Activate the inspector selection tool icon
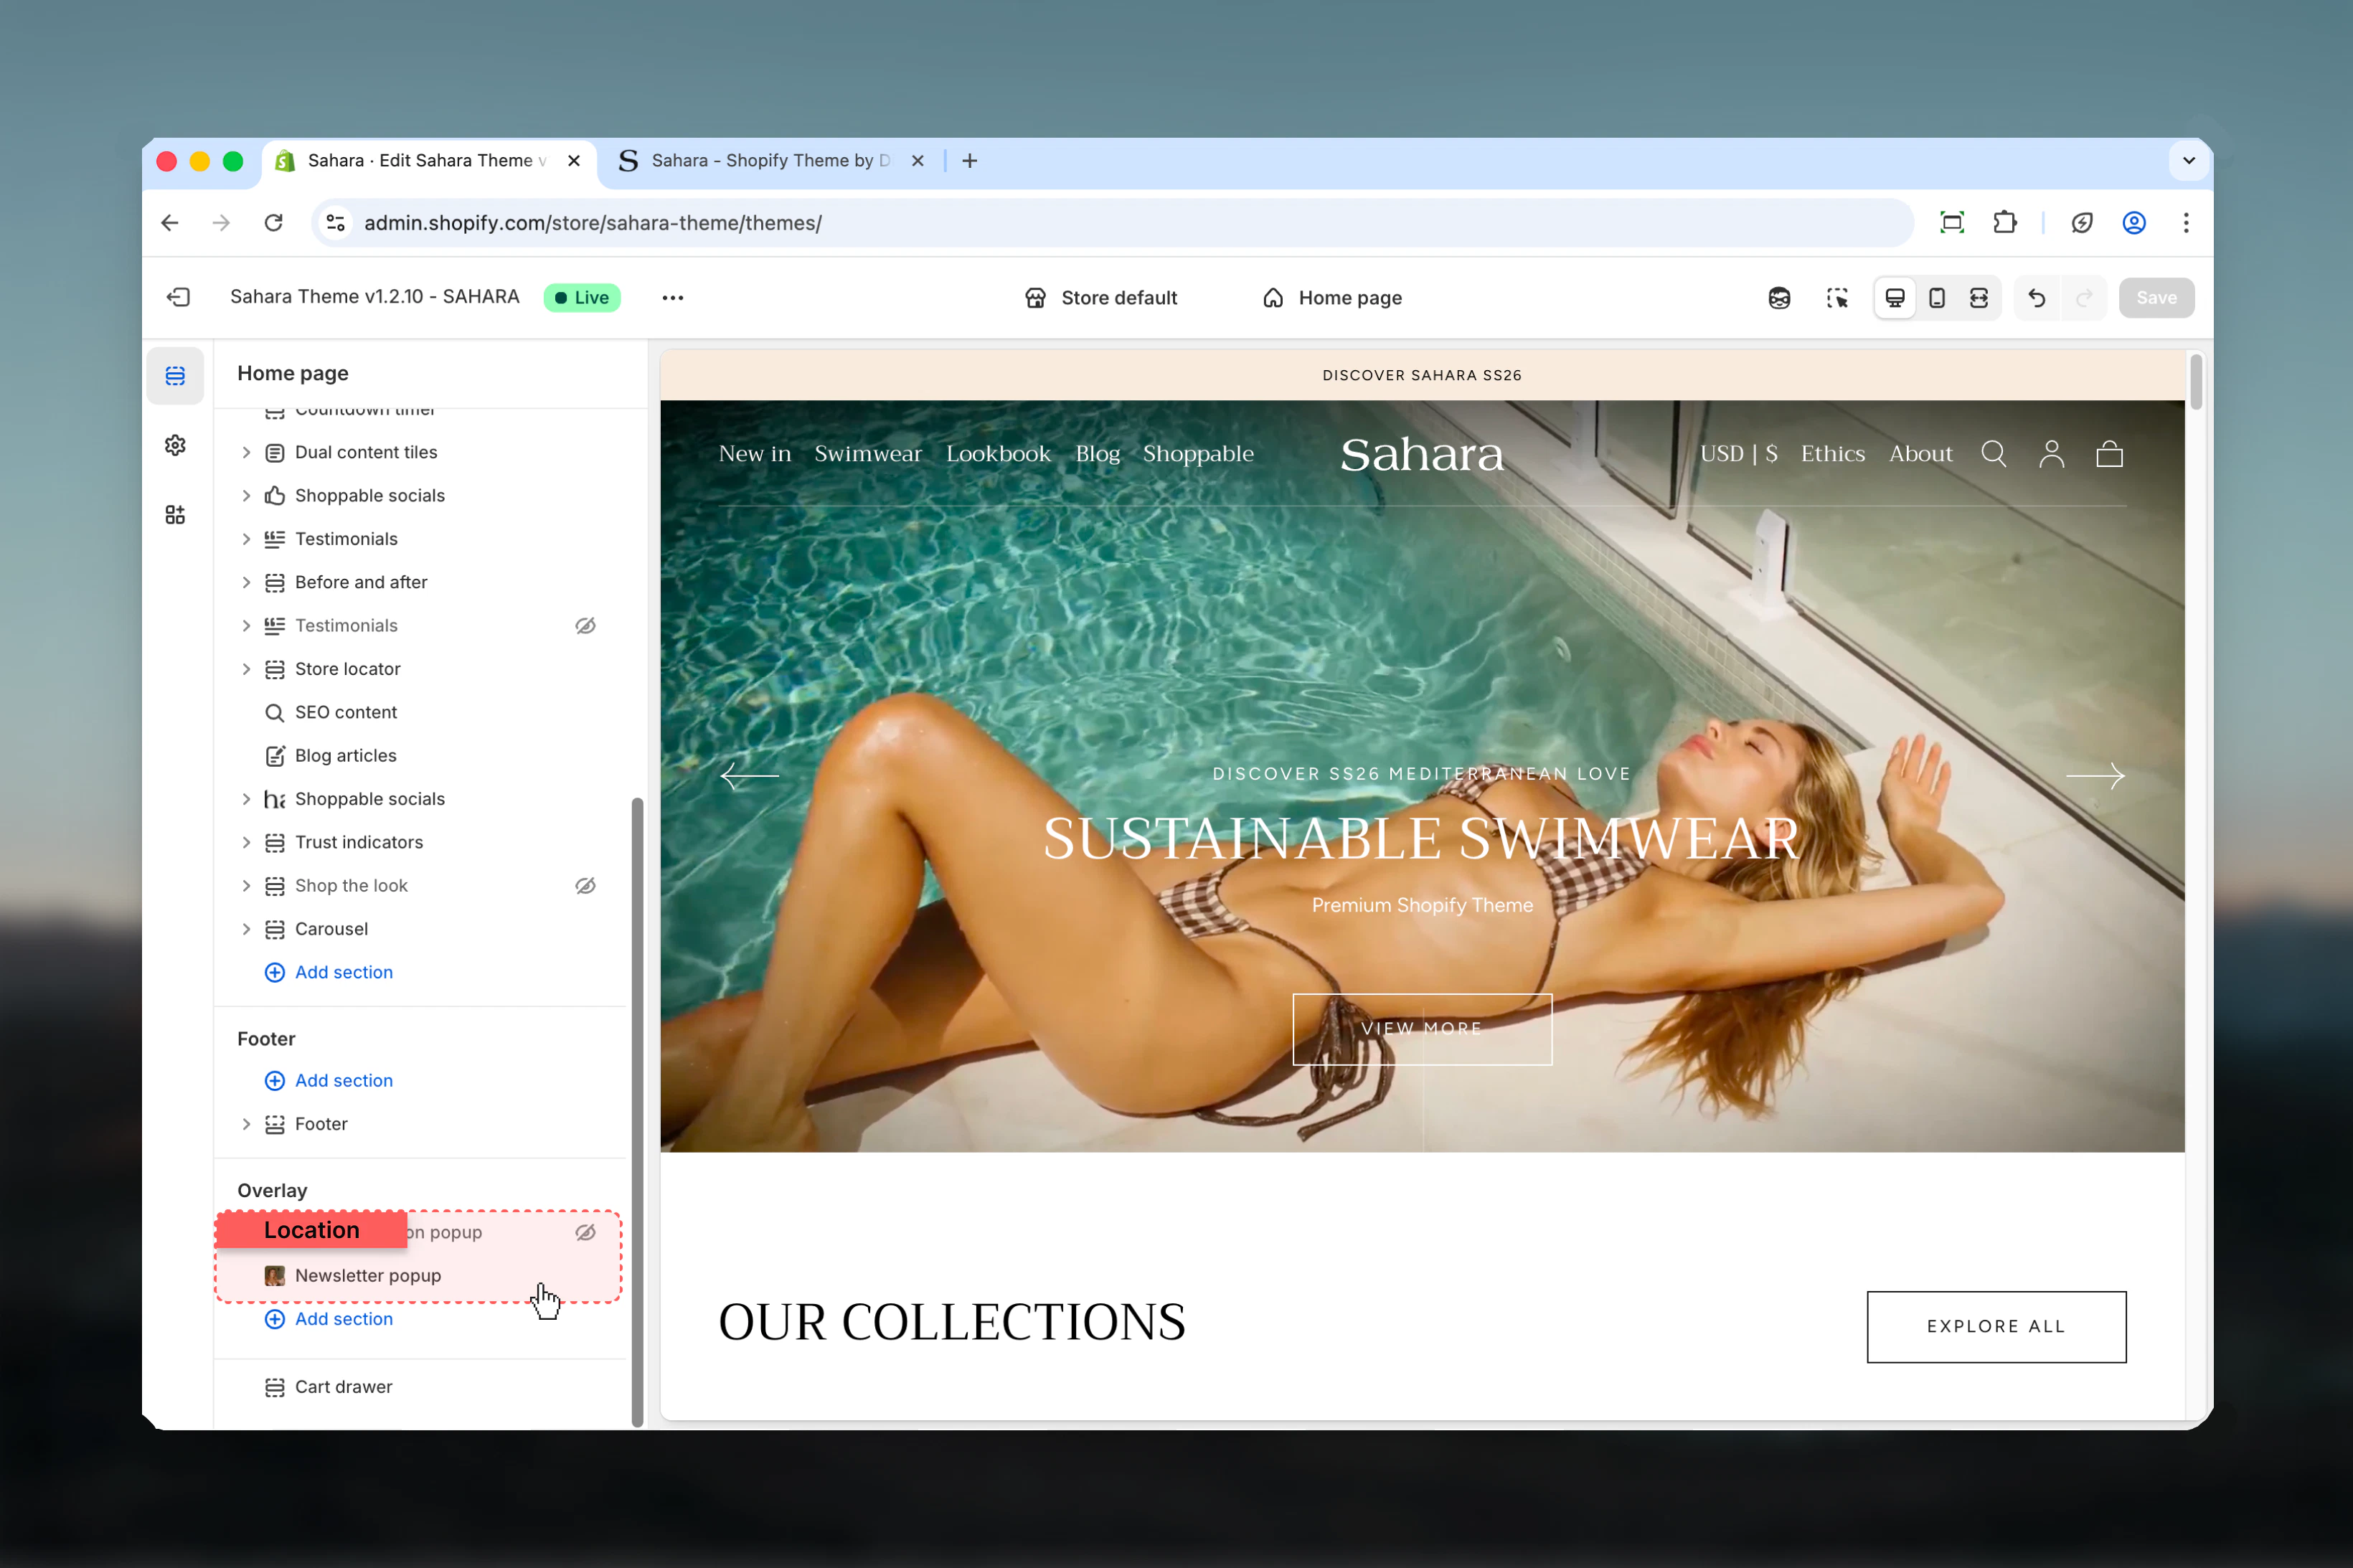The height and width of the screenshot is (1568, 2353). (1837, 298)
